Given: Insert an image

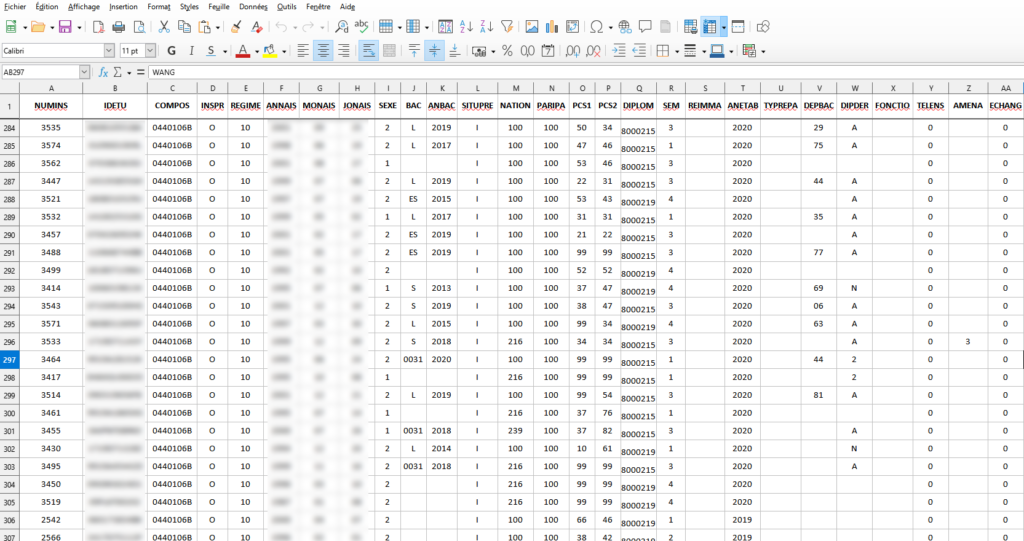Looking at the screenshot, I should [532, 27].
